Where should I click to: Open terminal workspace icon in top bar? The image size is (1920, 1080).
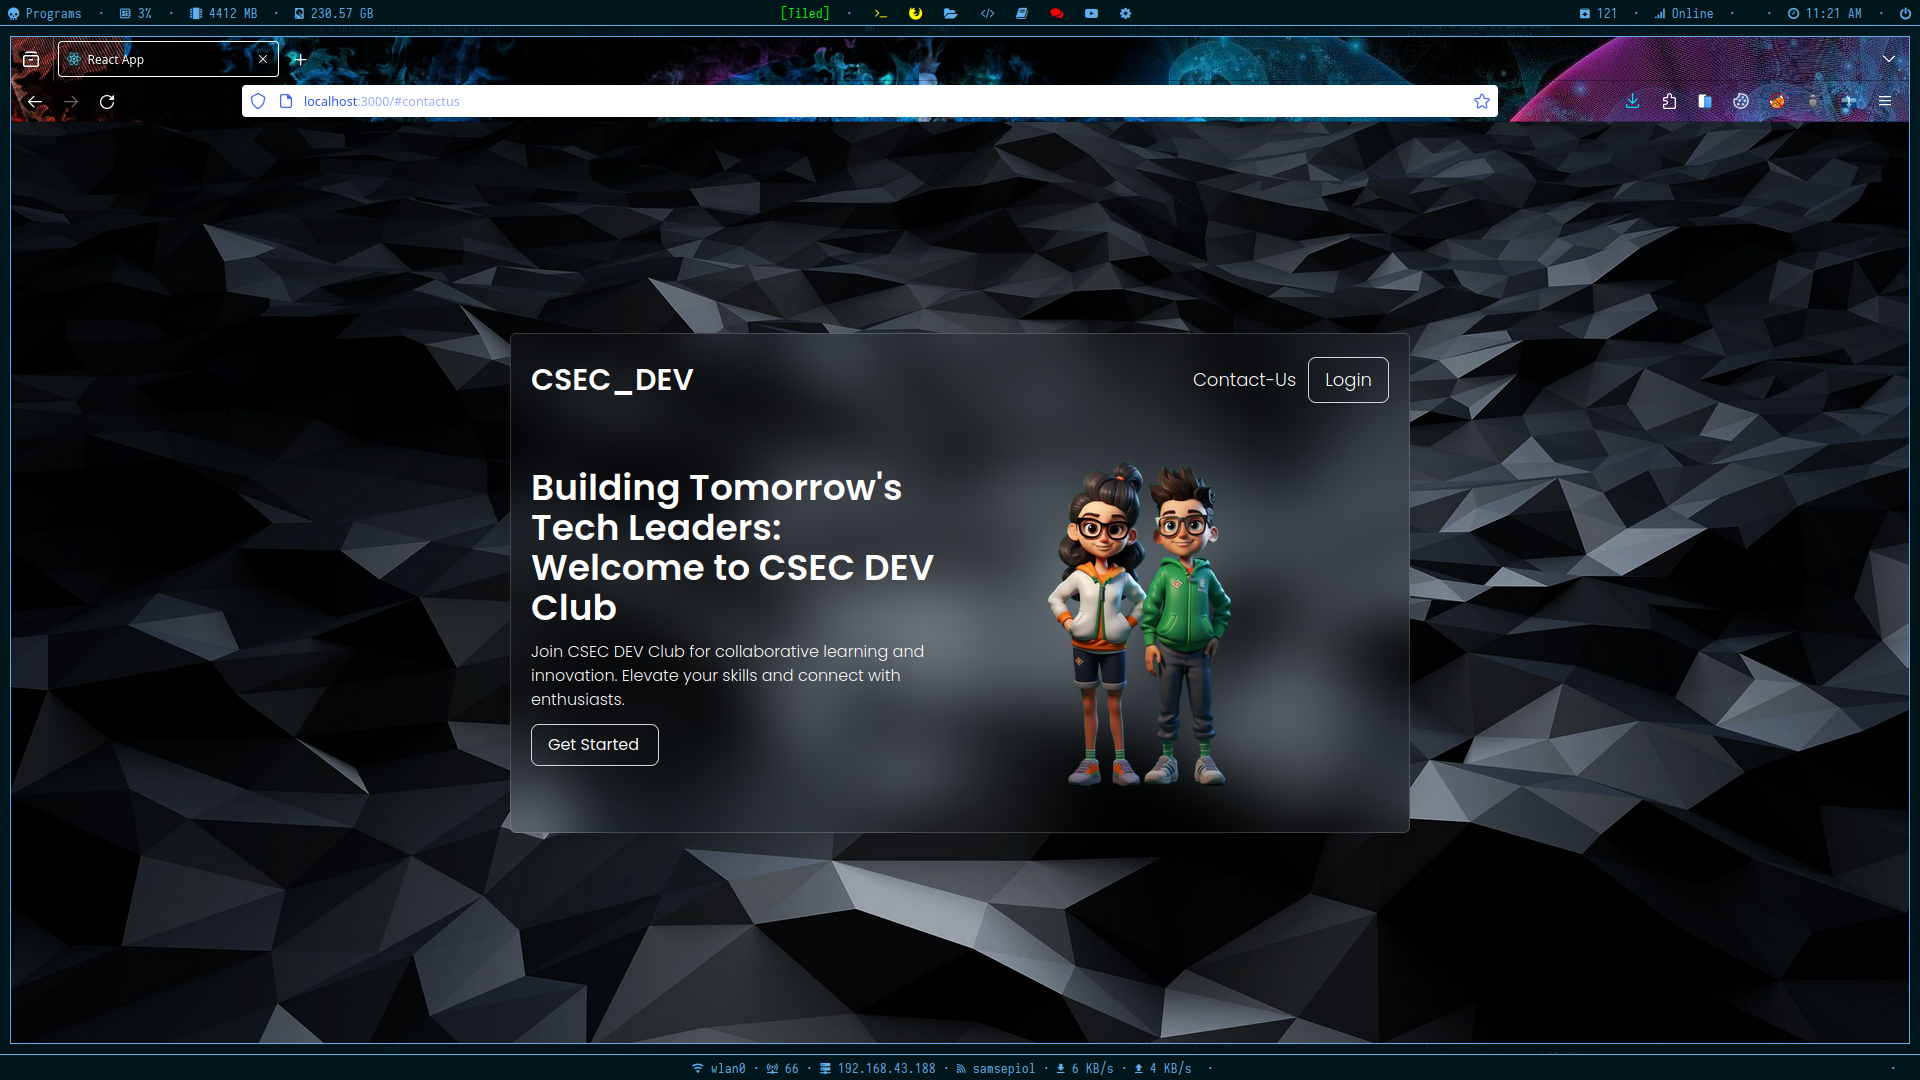[x=880, y=13]
